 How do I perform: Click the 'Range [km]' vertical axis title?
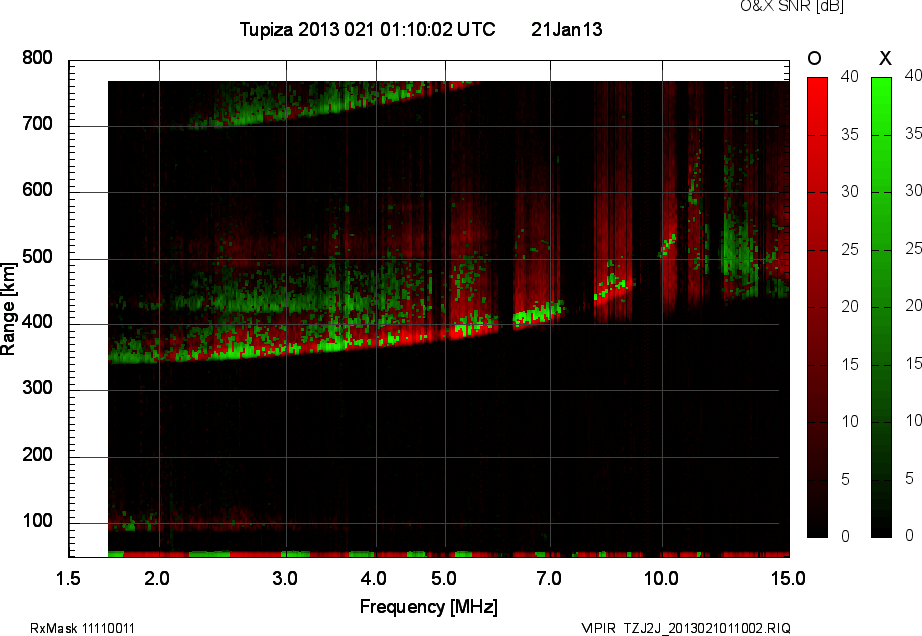8,309
